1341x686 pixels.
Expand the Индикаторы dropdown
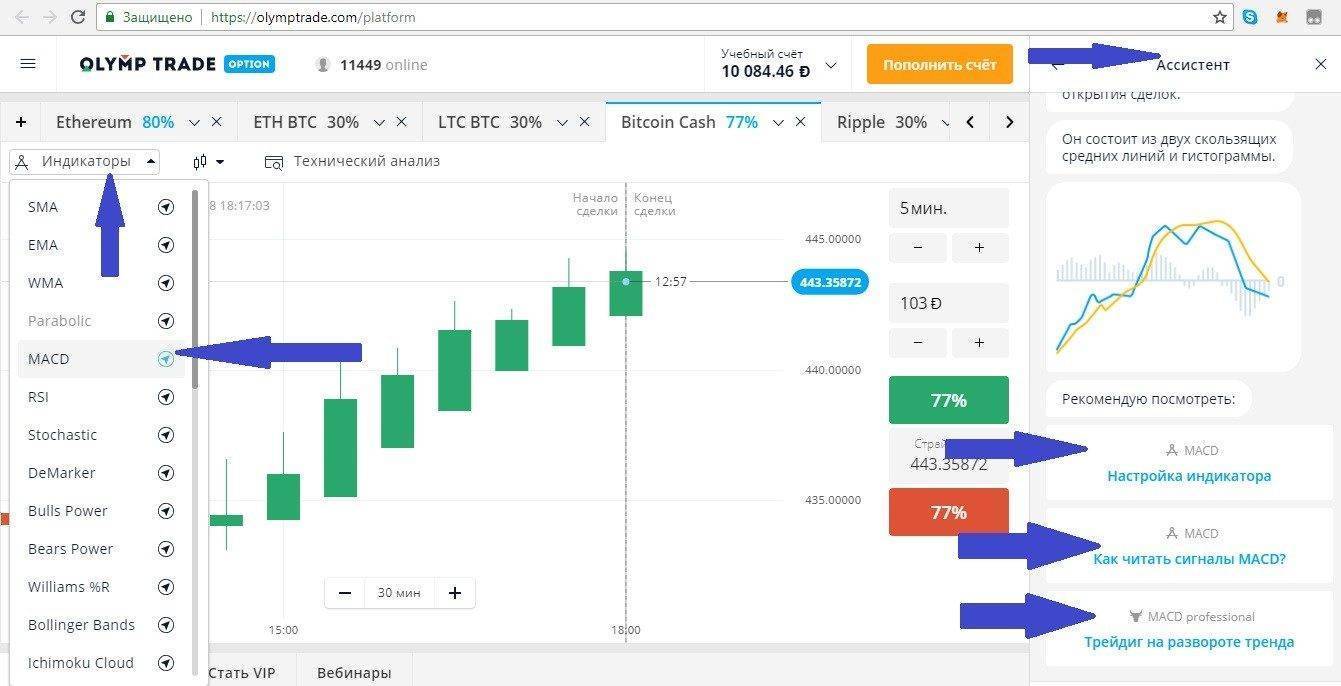point(85,161)
